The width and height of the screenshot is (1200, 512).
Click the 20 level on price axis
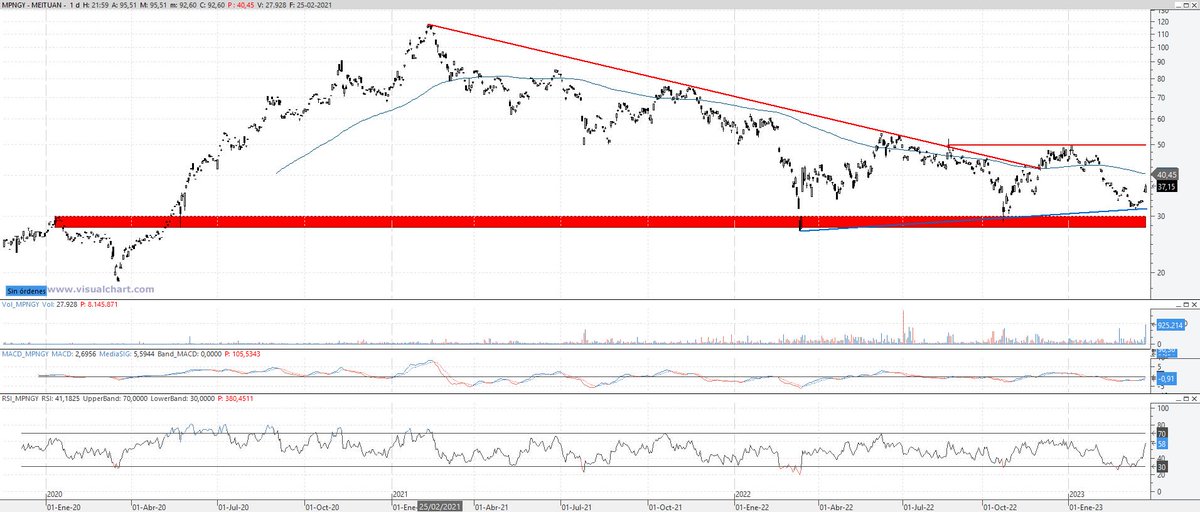coord(1159,272)
